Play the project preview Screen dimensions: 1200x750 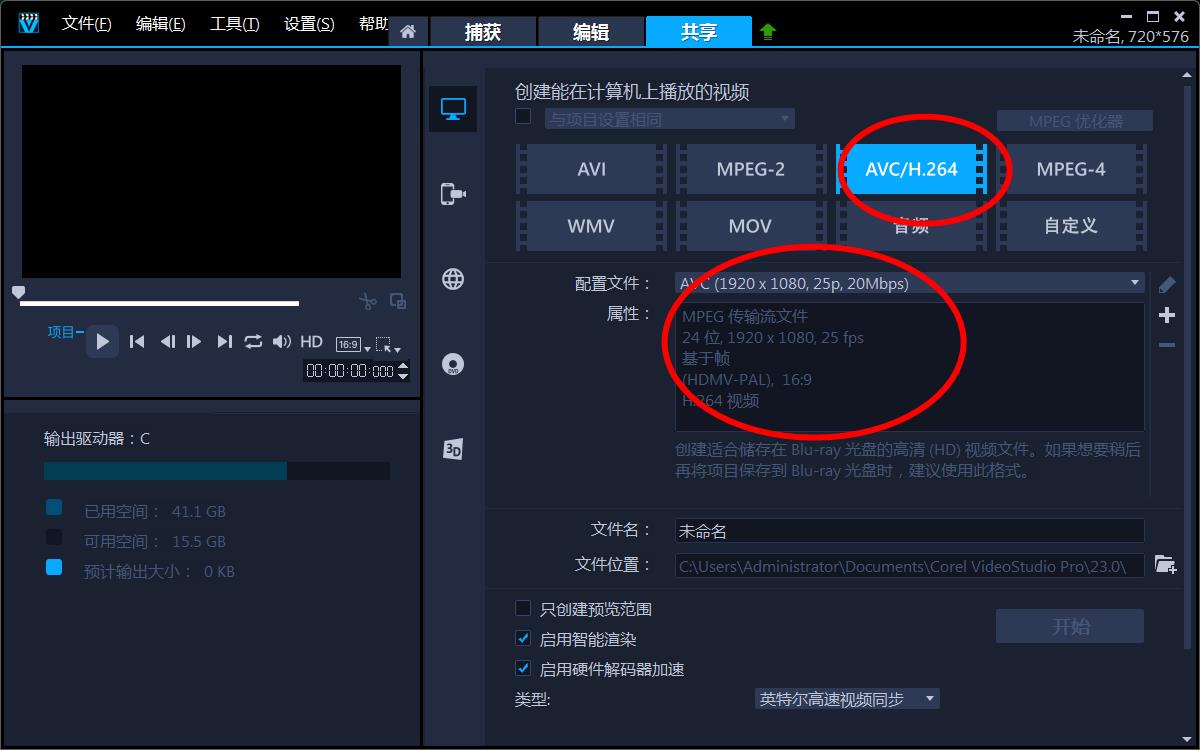(102, 341)
